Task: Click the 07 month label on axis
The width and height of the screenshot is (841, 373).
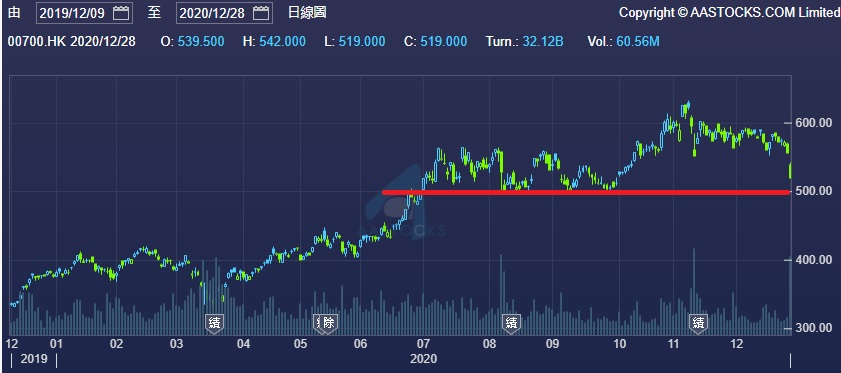Action: [x=423, y=344]
